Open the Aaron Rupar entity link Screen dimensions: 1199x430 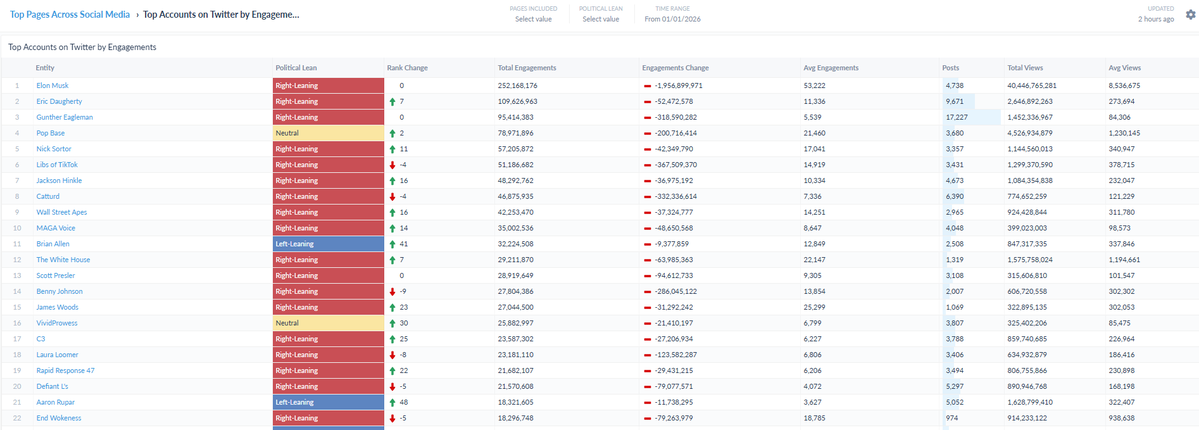(x=55, y=402)
